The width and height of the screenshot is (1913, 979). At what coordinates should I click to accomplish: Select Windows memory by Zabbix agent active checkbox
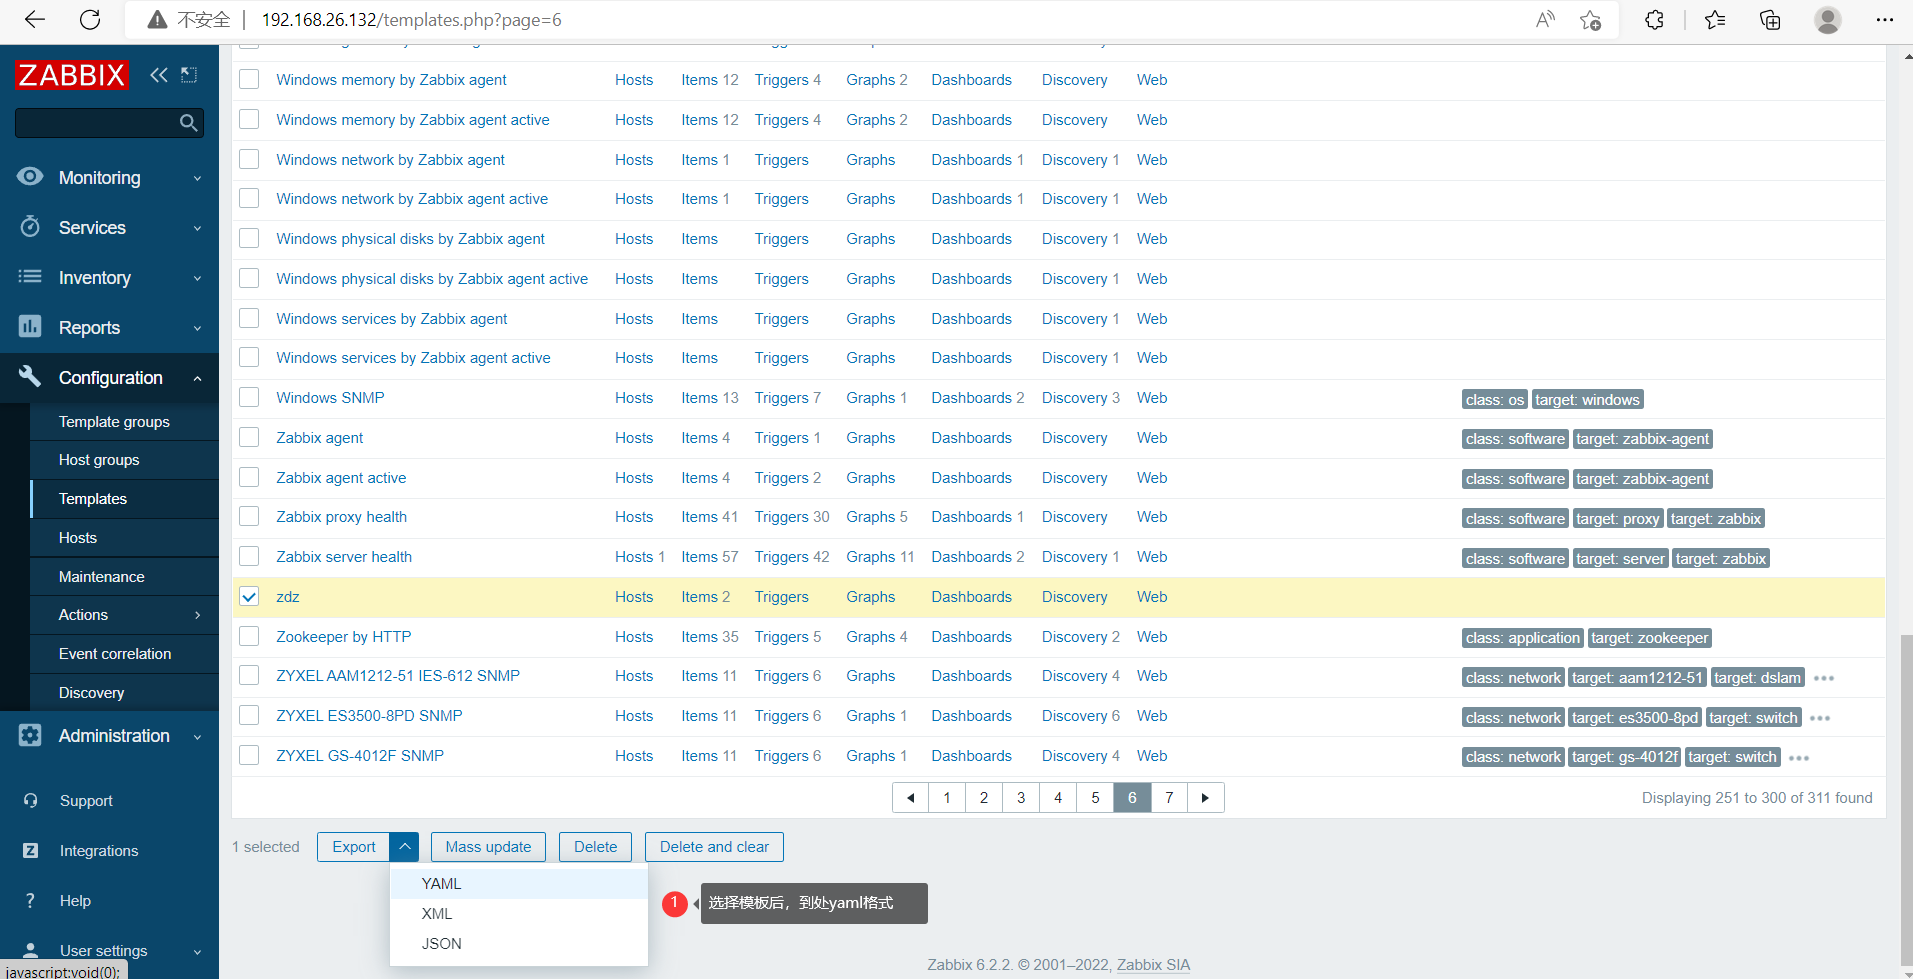click(249, 119)
